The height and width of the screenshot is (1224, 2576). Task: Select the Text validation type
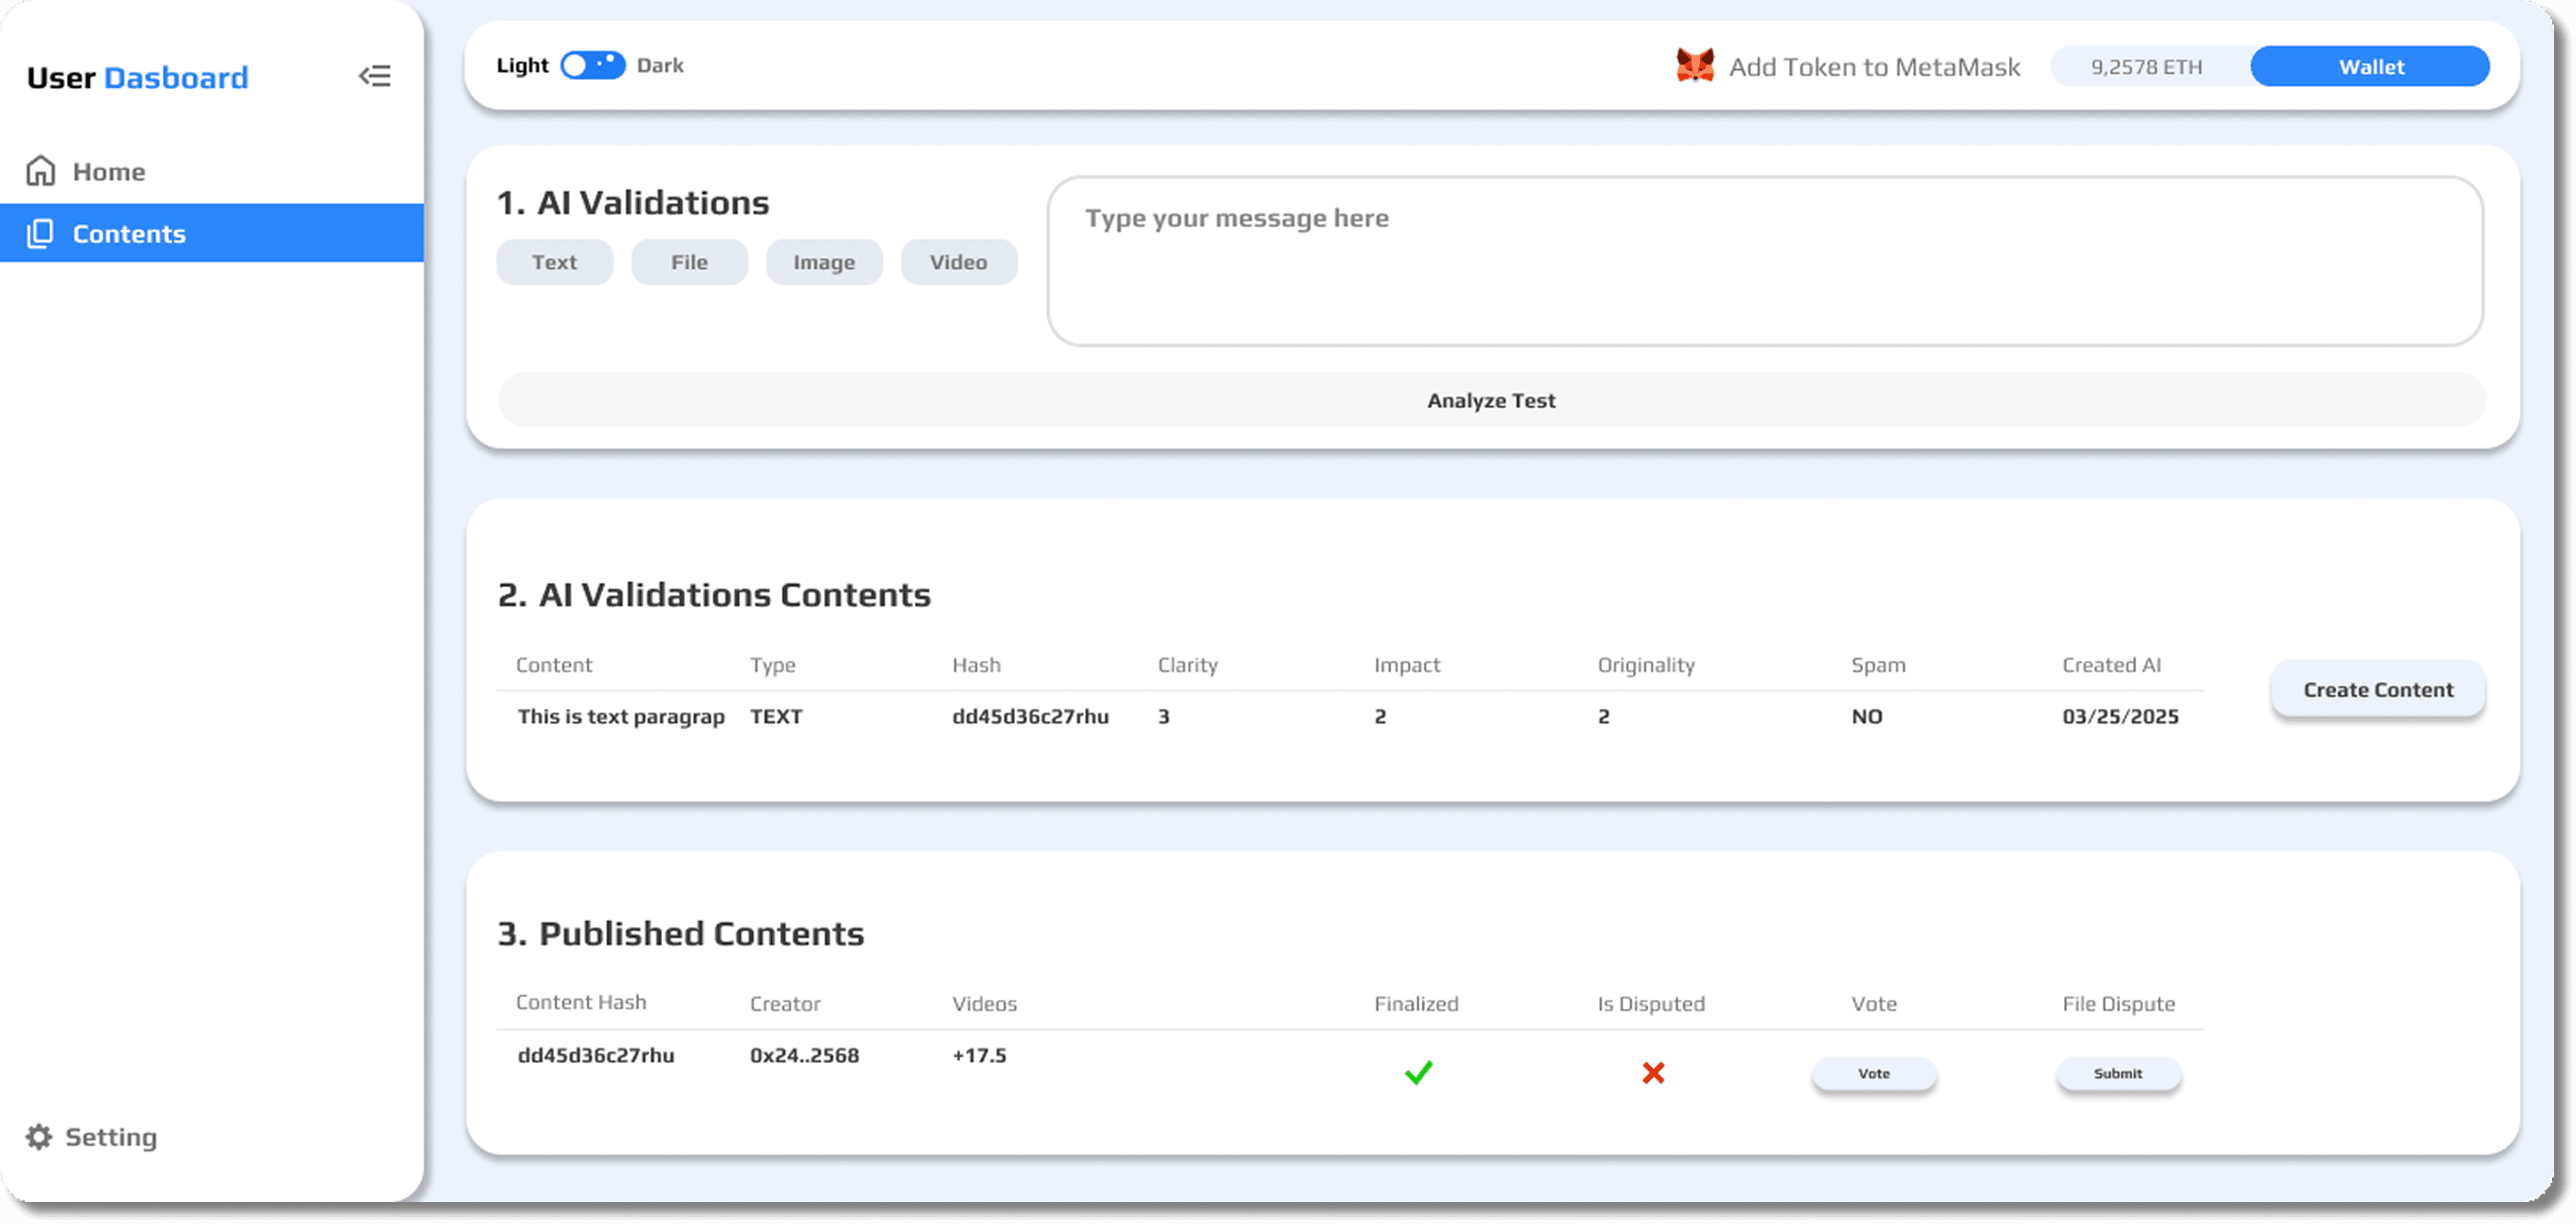tap(554, 262)
